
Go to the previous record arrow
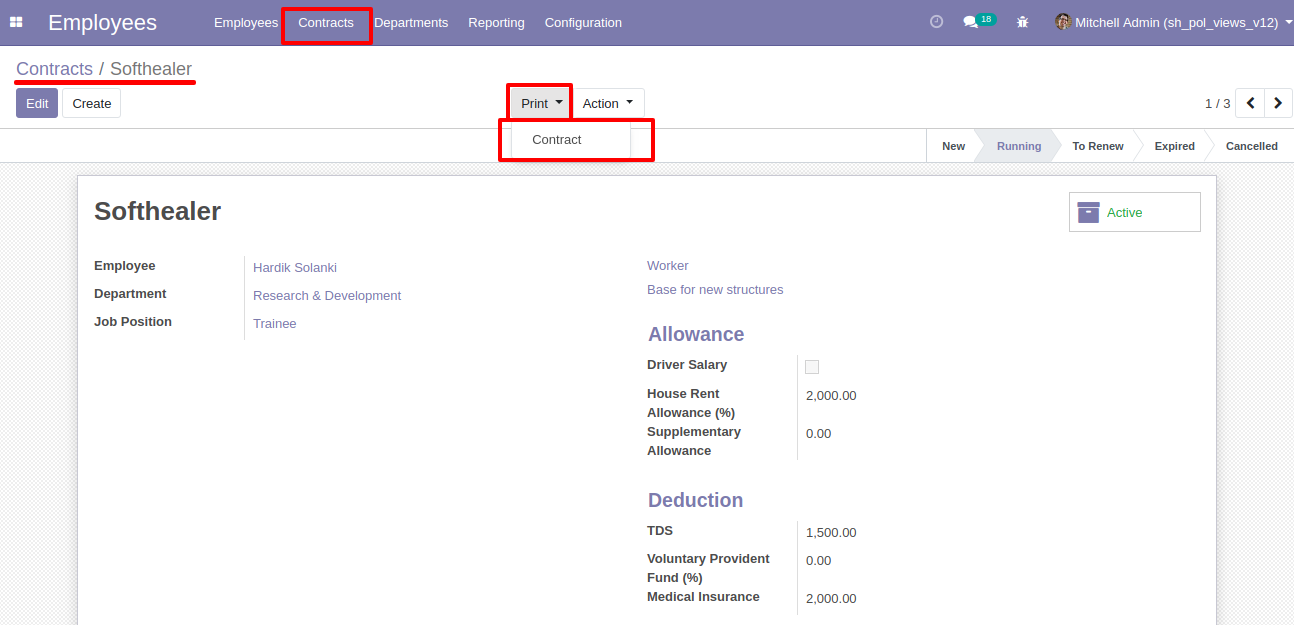pyautogui.click(x=1250, y=103)
